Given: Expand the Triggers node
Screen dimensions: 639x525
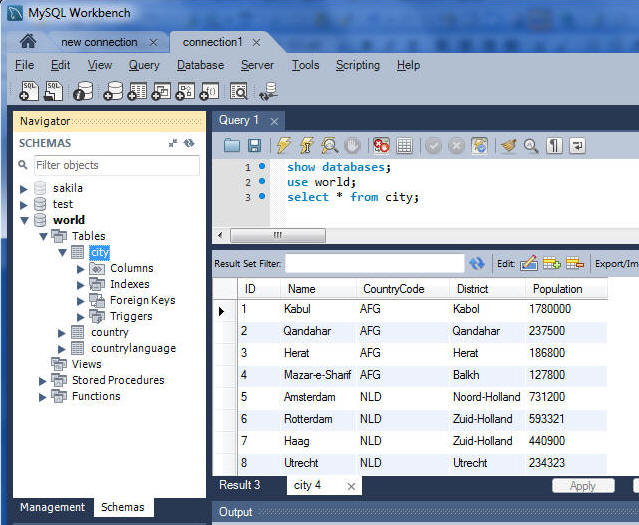Looking at the screenshot, I should [81, 317].
